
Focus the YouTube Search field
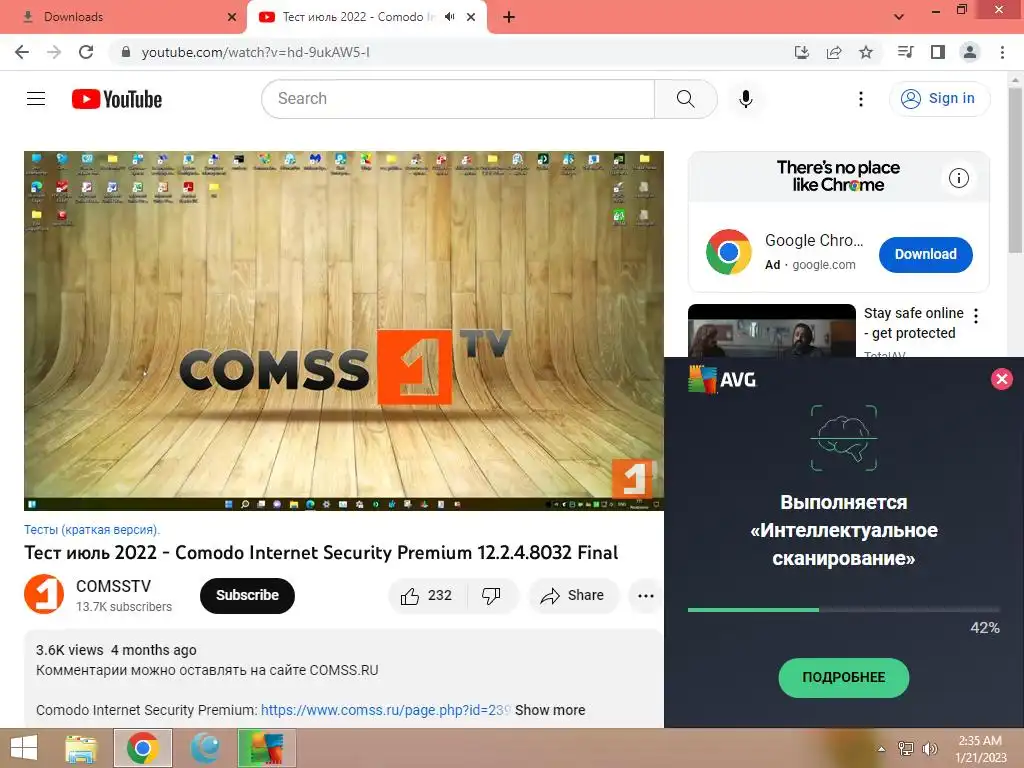click(x=458, y=99)
